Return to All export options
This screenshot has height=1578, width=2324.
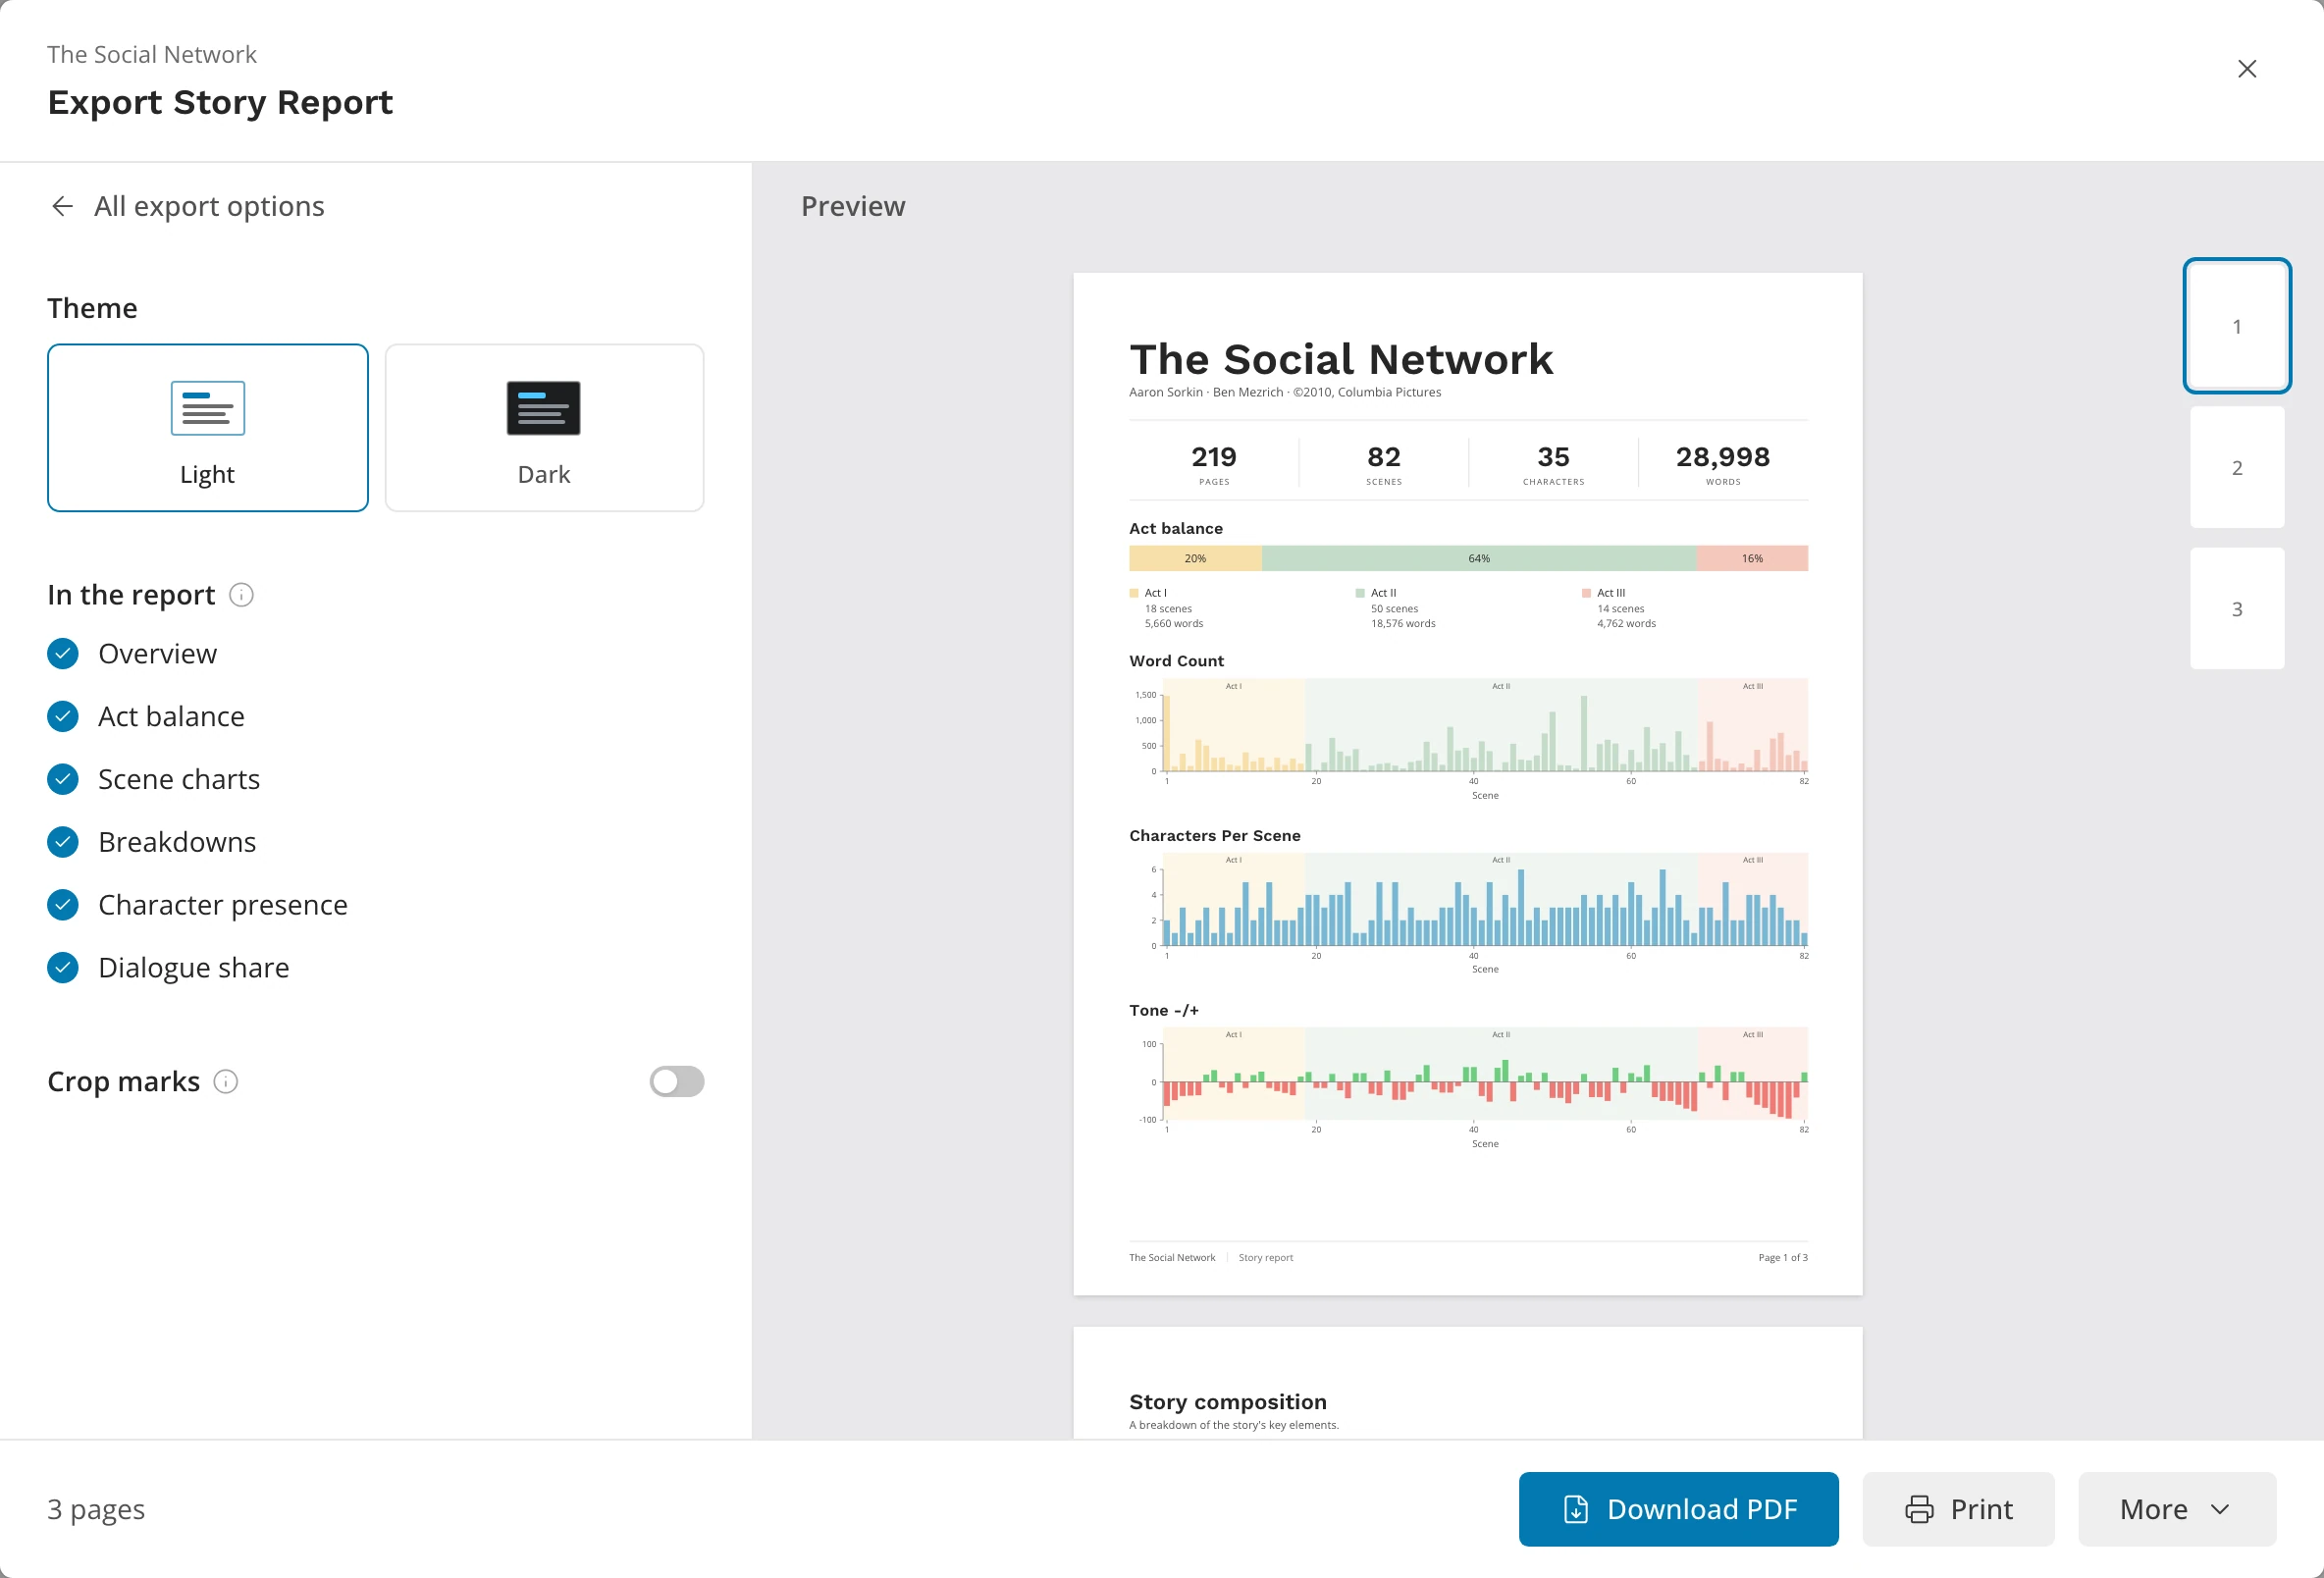click(187, 206)
